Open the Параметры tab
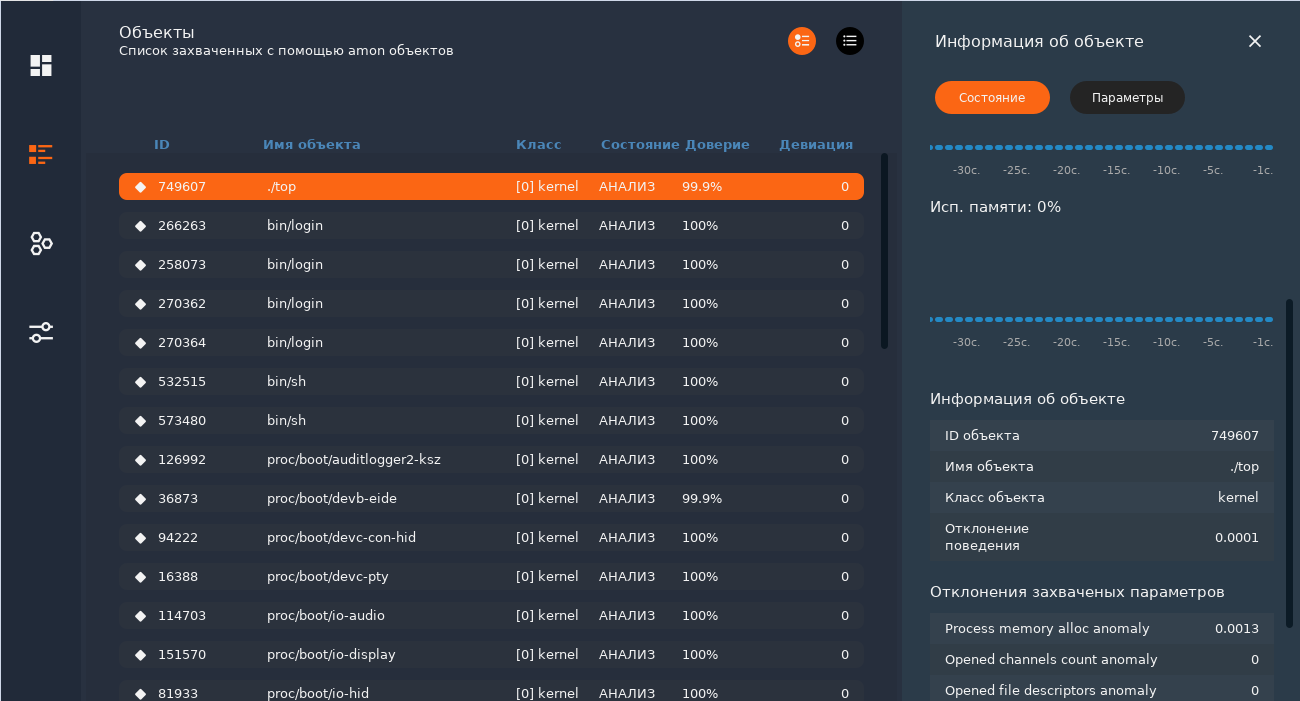1300x701 pixels. point(1127,98)
